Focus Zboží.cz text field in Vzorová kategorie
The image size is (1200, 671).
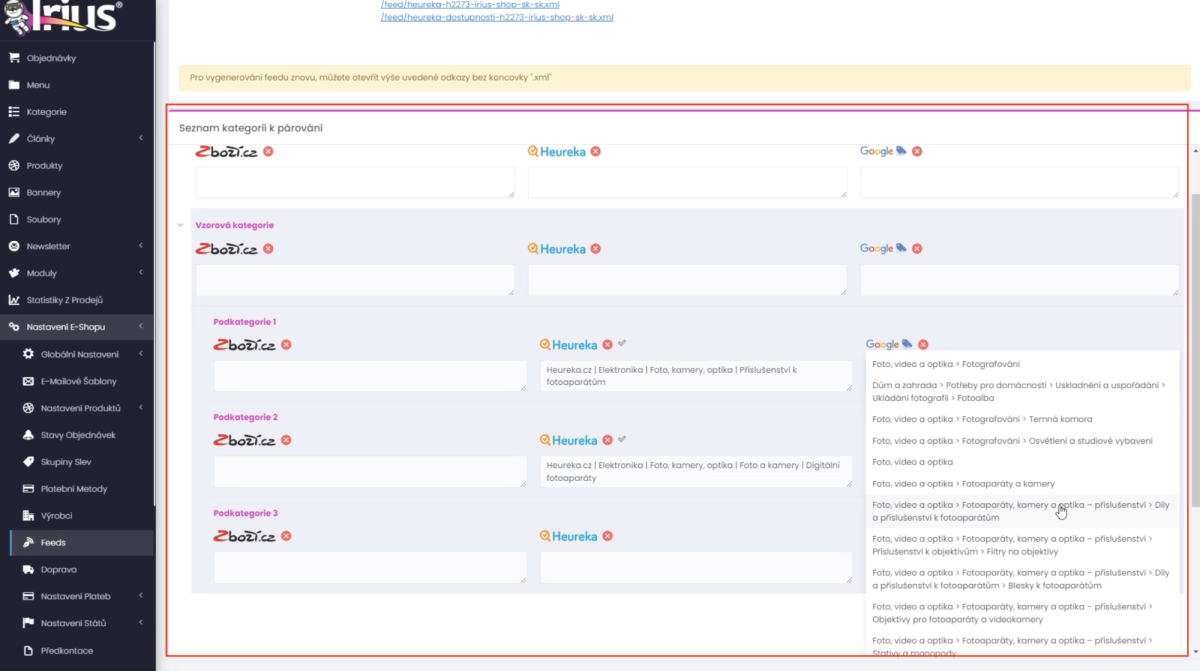355,280
